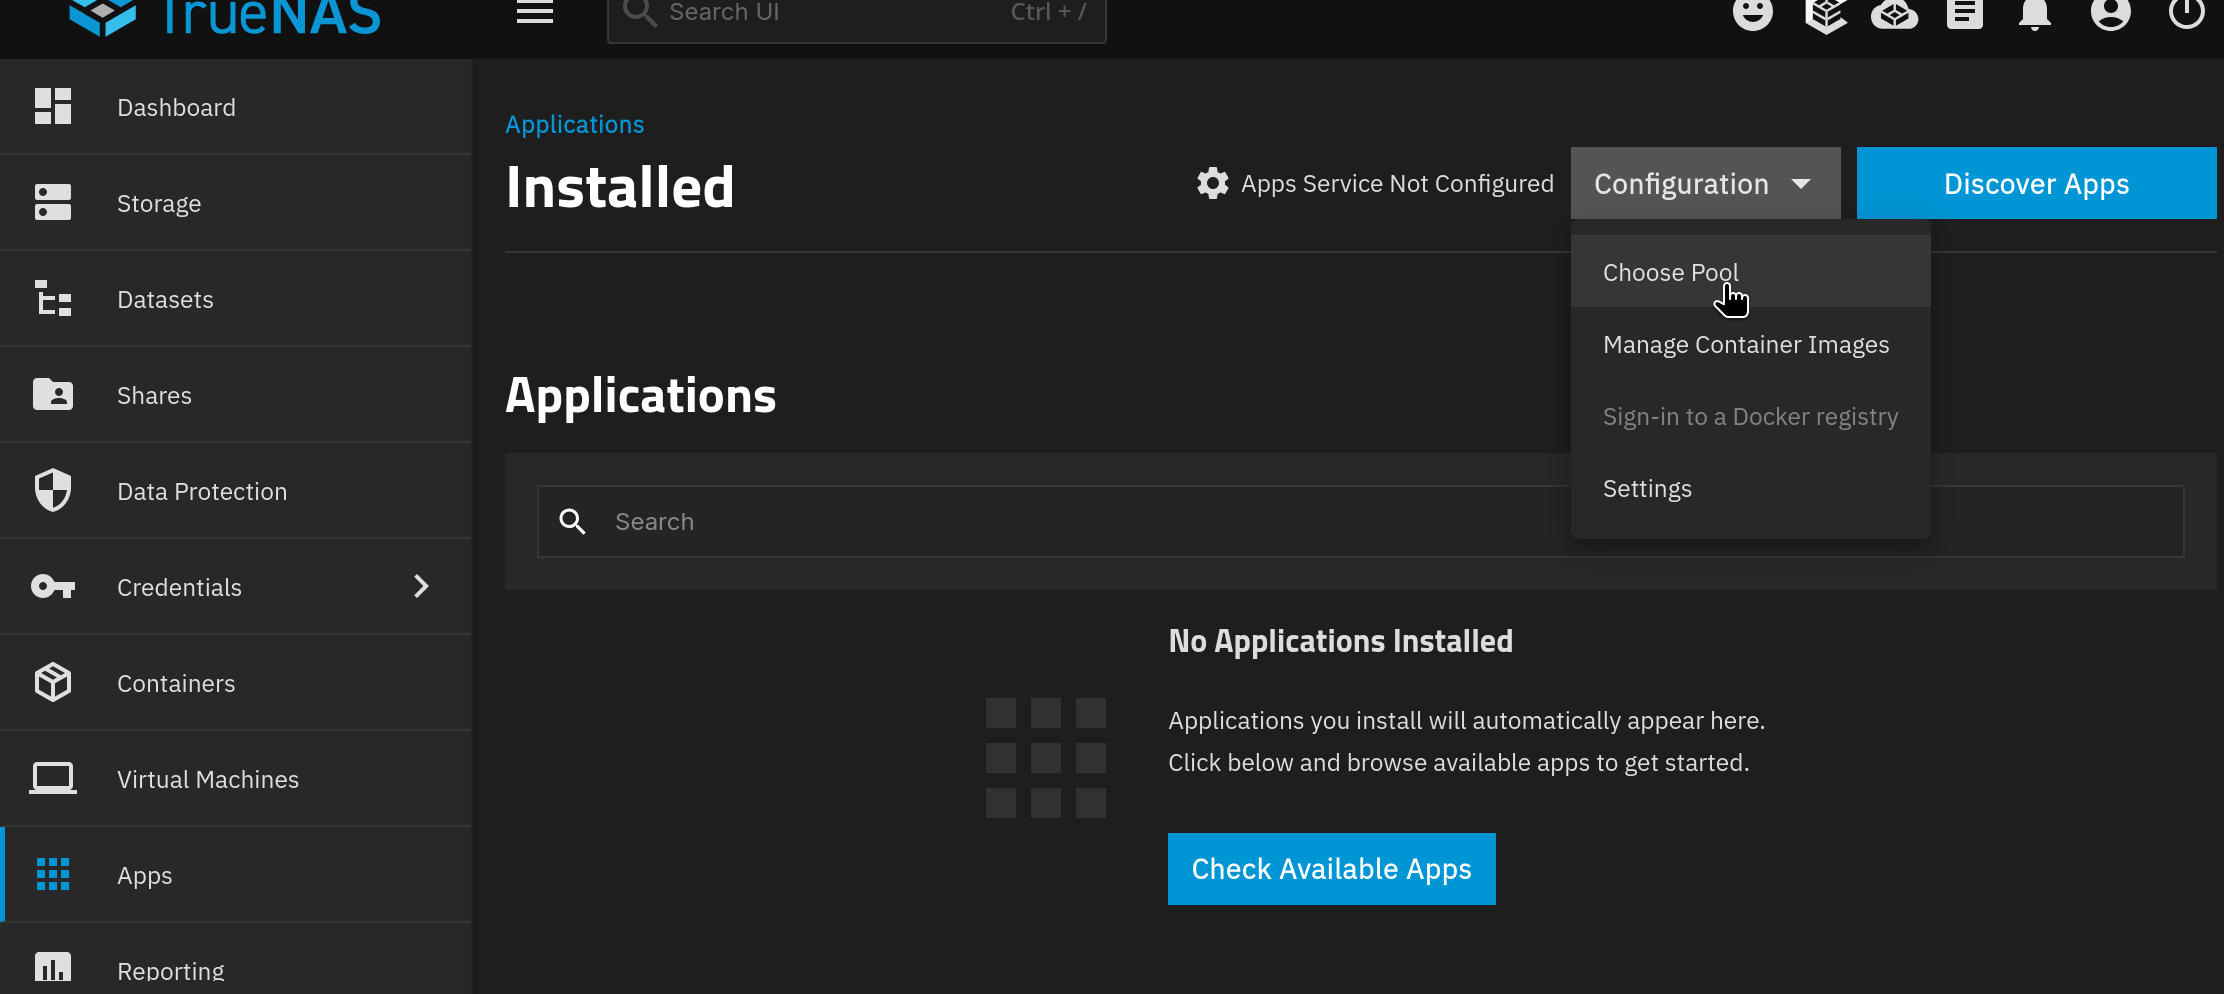Select the Apps sidebar entry label
The height and width of the screenshot is (994, 2224).
145,875
